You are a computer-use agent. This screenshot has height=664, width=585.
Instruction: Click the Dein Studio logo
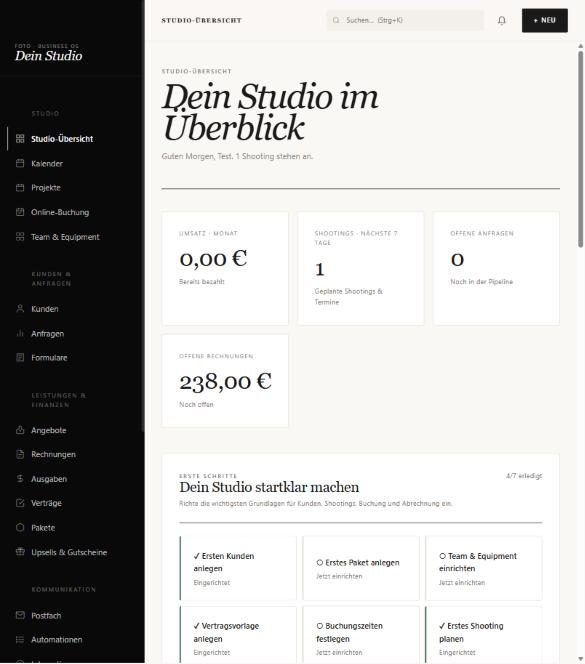coord(48,56)
